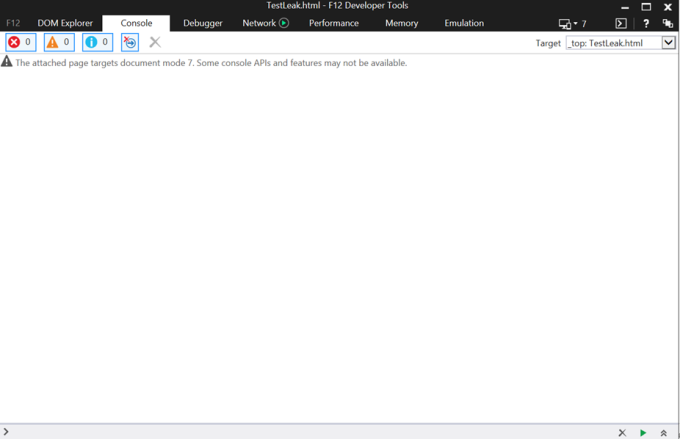This screenshot has width=680, height=439.
Task: Close the F12 Developer Tools window
Action: pos(668,7)
